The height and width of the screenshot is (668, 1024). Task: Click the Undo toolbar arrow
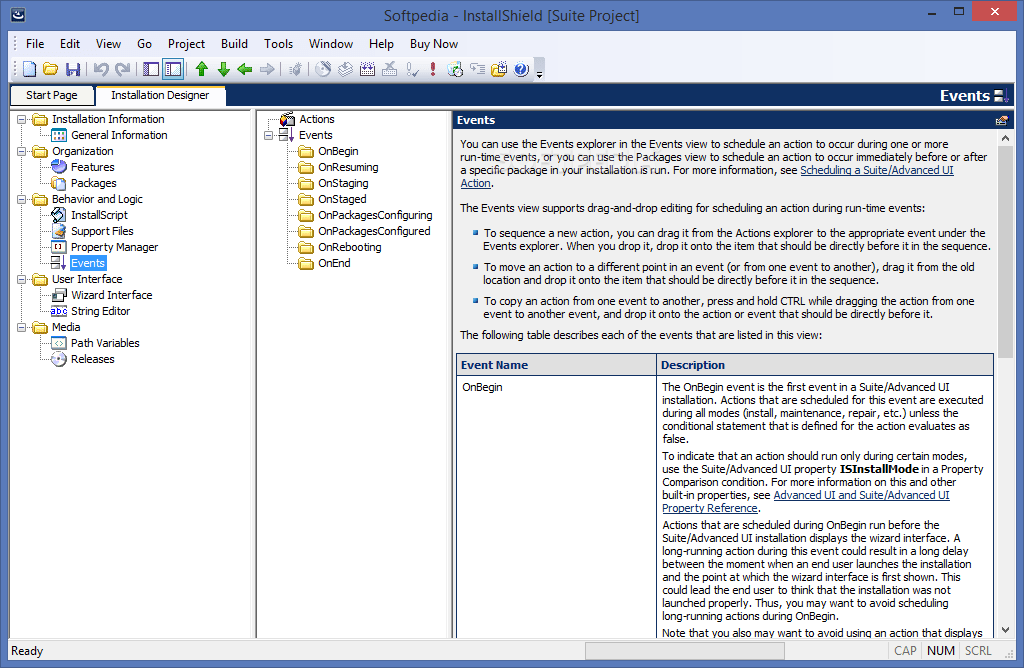click(x=101, y=69)
